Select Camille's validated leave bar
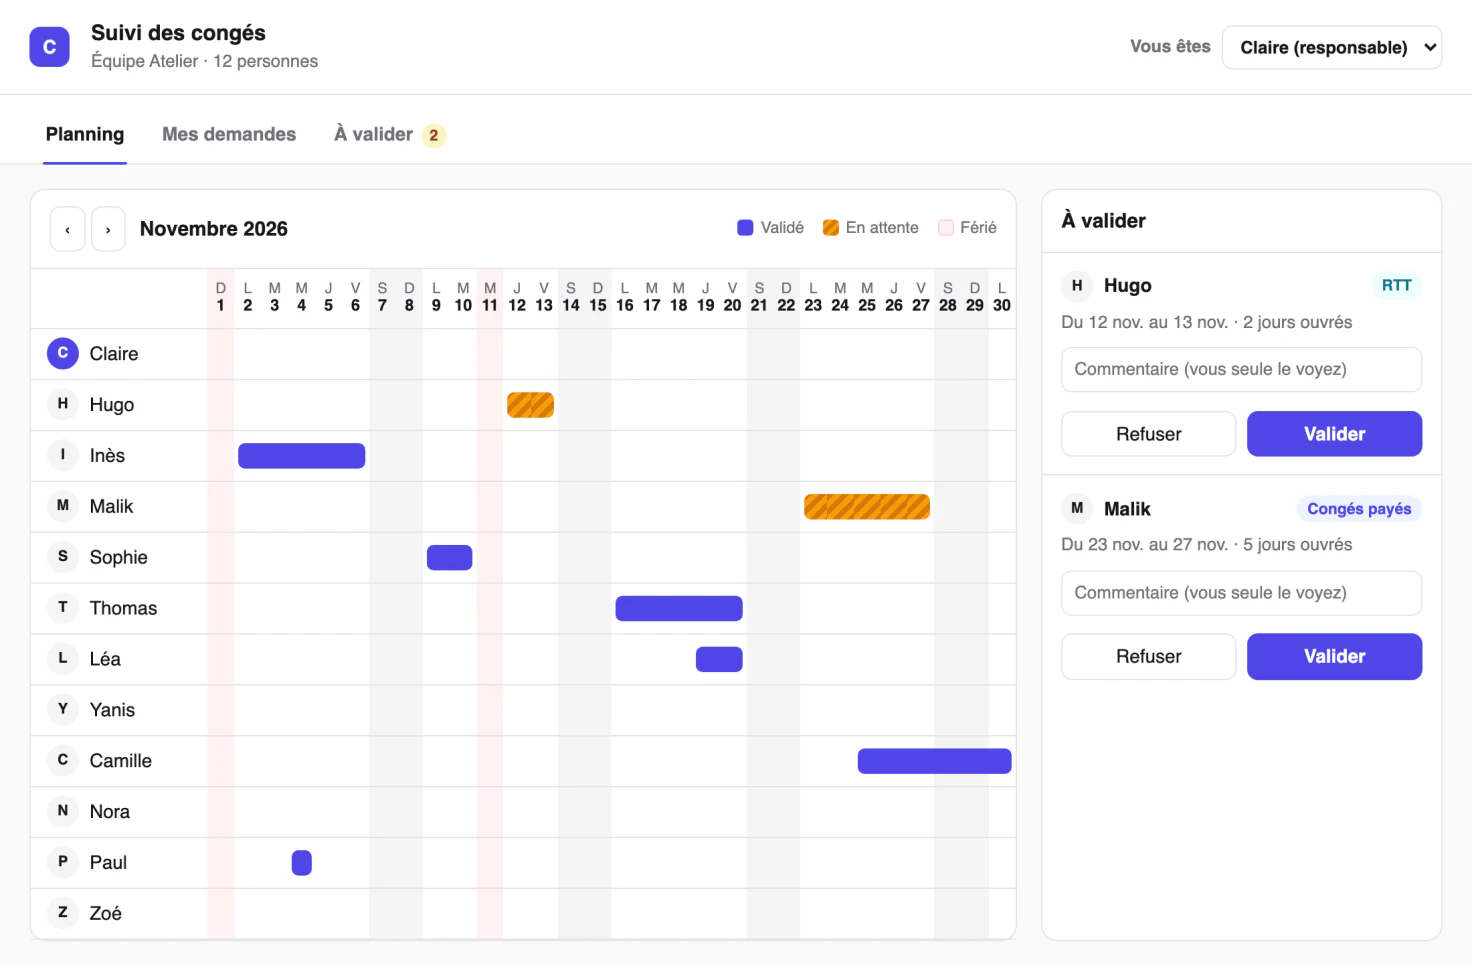The width and height of the screenshot is (1472, 964). point(934,761)
